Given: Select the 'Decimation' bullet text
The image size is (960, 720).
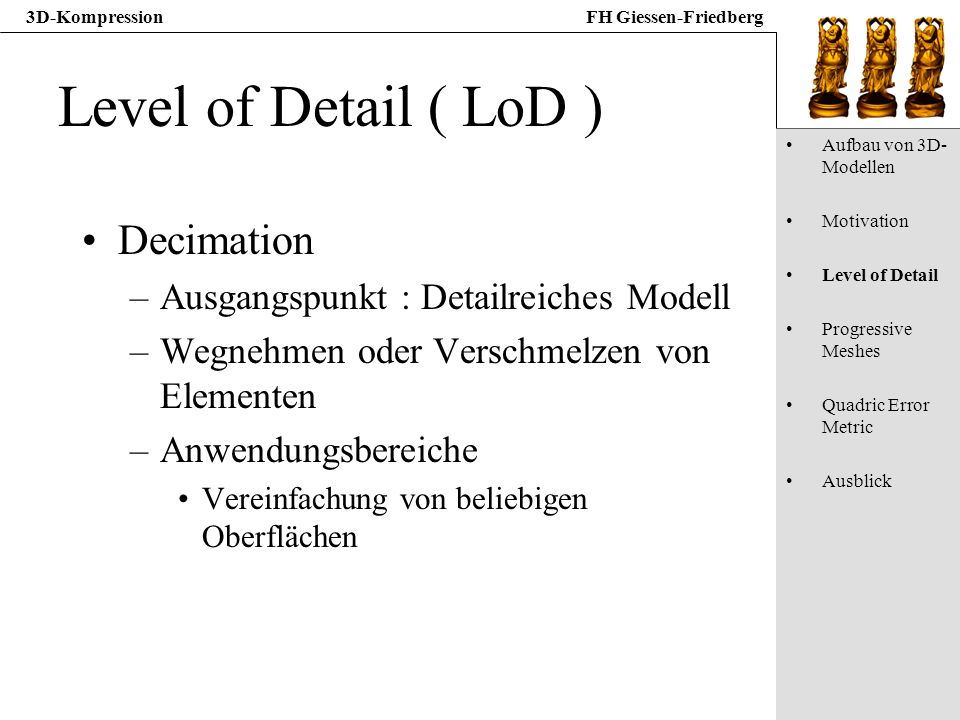Looking at the screenshot, I should tap(216, 240).
